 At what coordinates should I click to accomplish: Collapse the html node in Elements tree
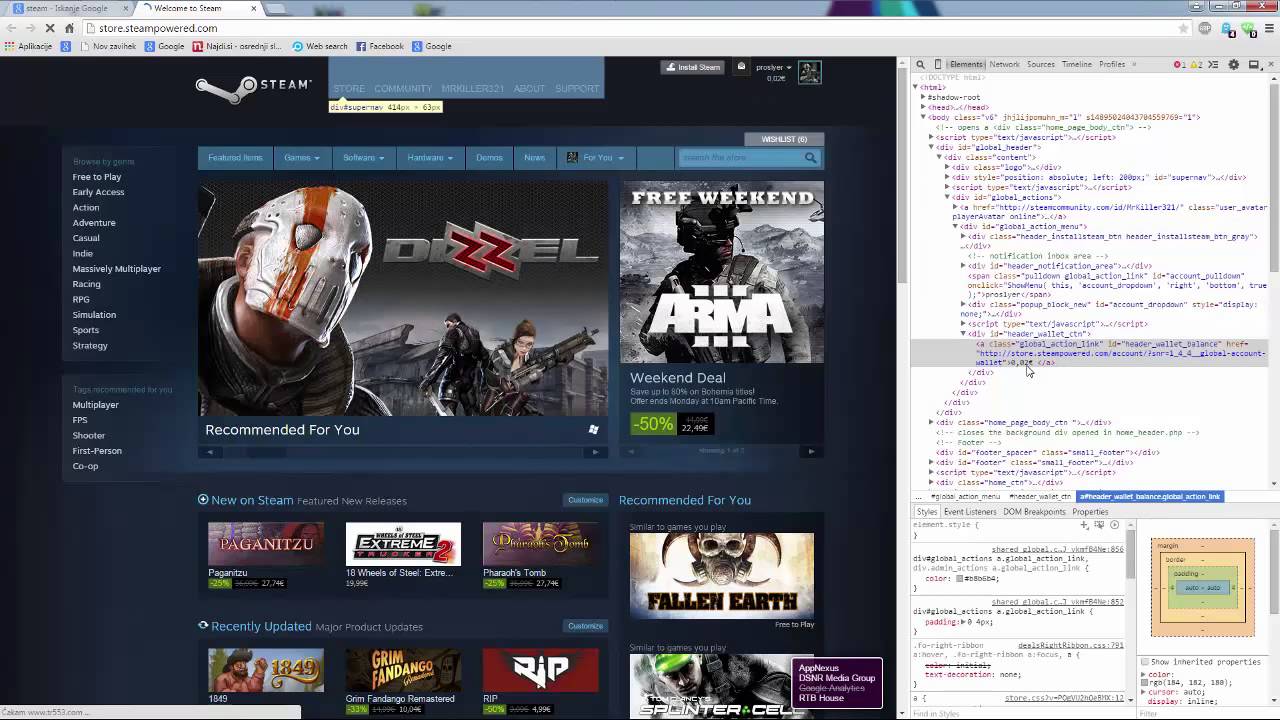coord(915,87)
